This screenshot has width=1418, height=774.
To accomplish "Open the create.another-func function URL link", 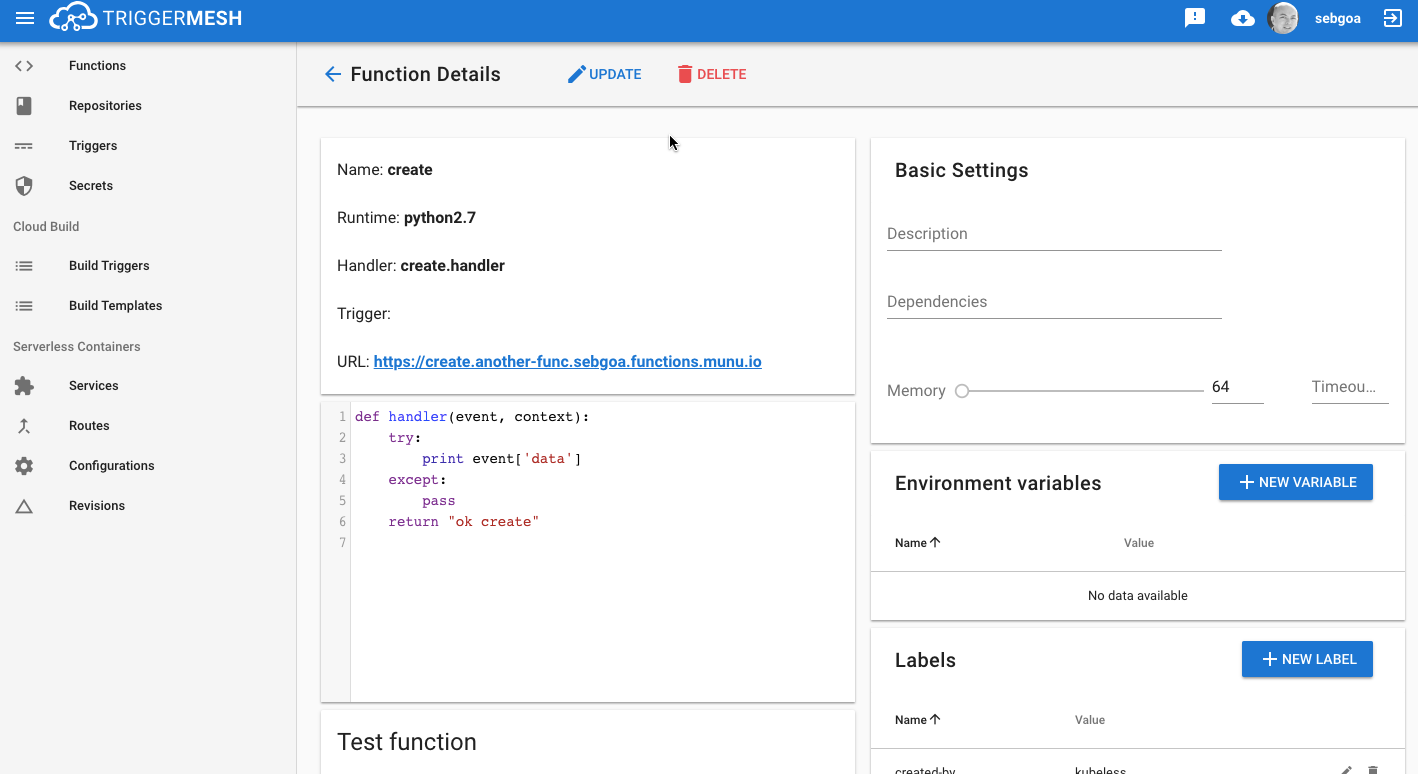I will (x=568, y=362).
